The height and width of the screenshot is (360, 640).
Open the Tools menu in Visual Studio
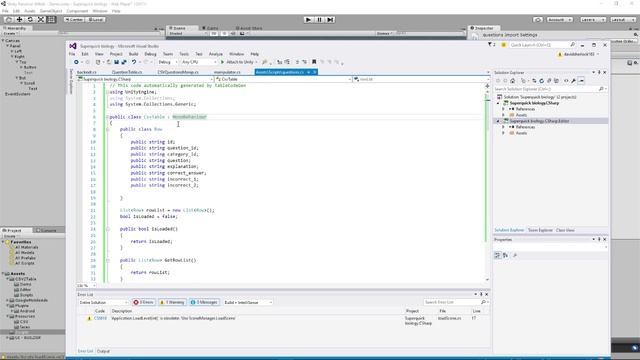[x=184, y=54]
